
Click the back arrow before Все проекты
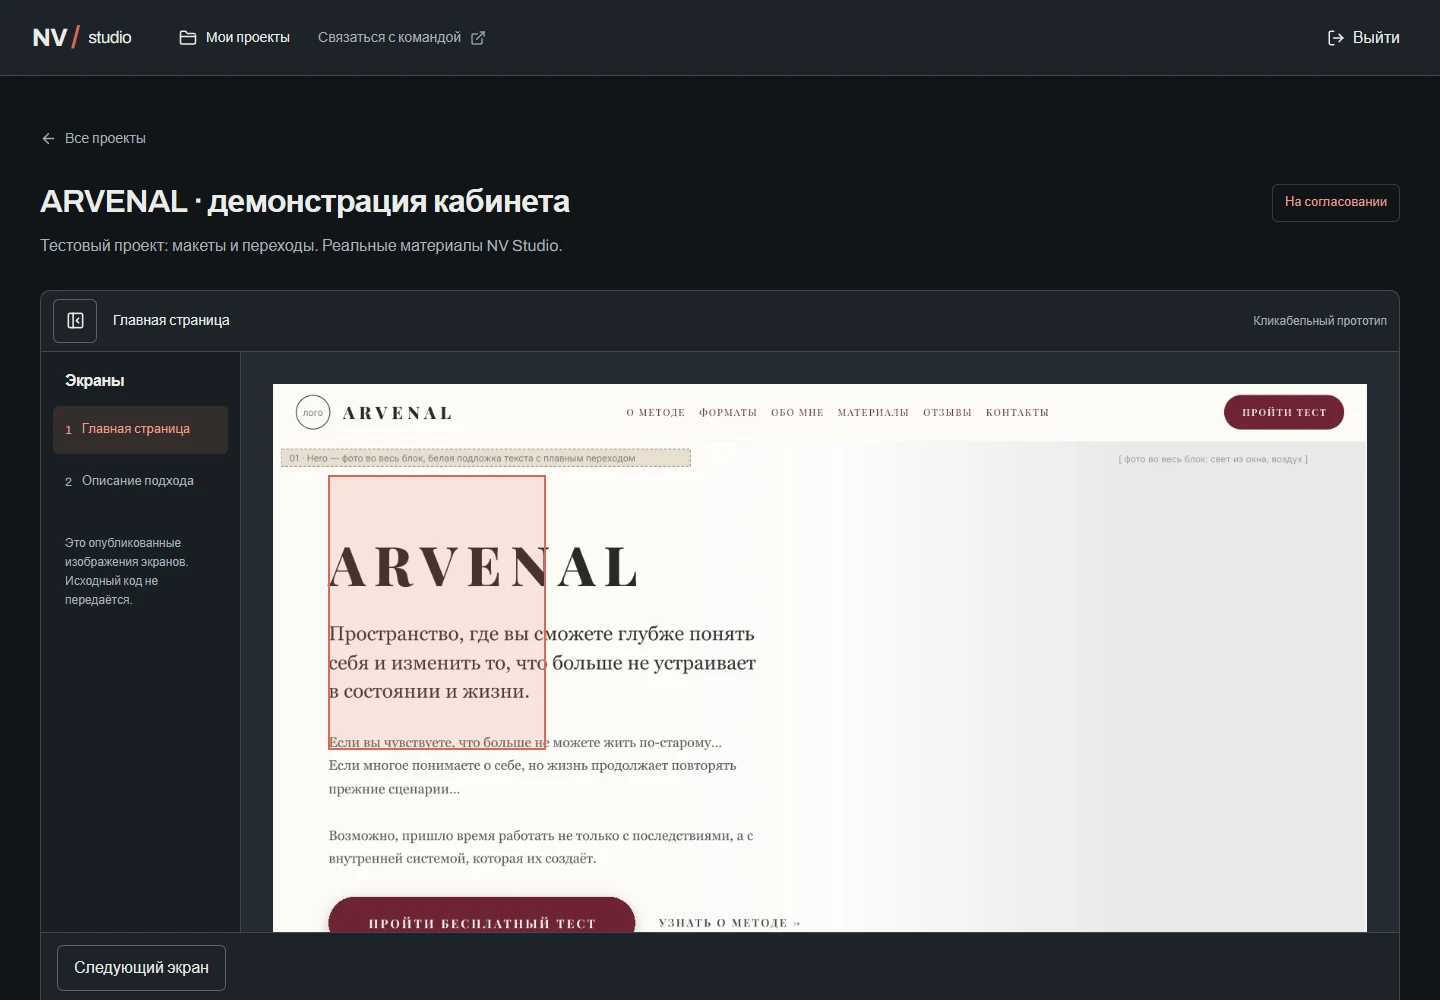[48, 138]
